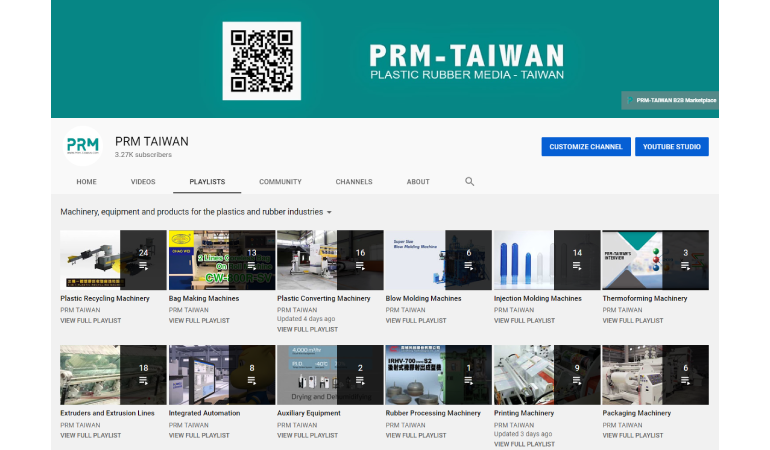Viewport: 770px width, 450px height.
Task: View full playlist for Plastic Converting Machinery
Action: 307,329
